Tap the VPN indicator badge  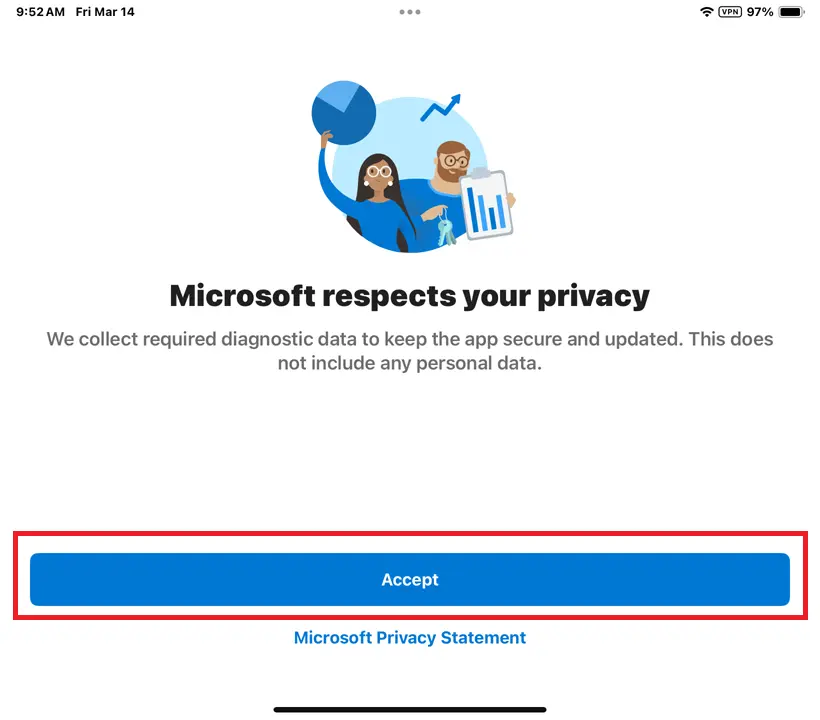click(x=730, y=12)
